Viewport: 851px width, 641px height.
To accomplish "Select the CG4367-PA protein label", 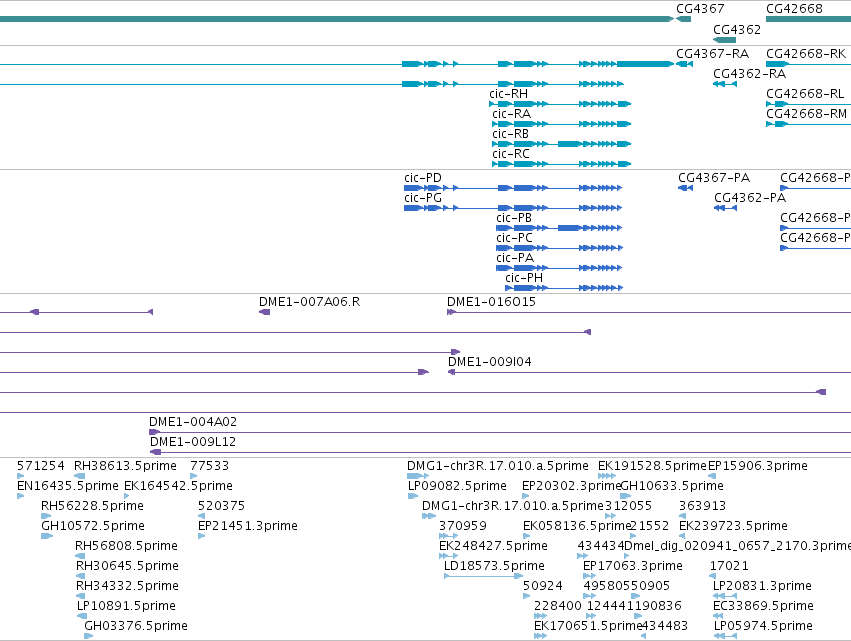I will (x=714, y=178).
